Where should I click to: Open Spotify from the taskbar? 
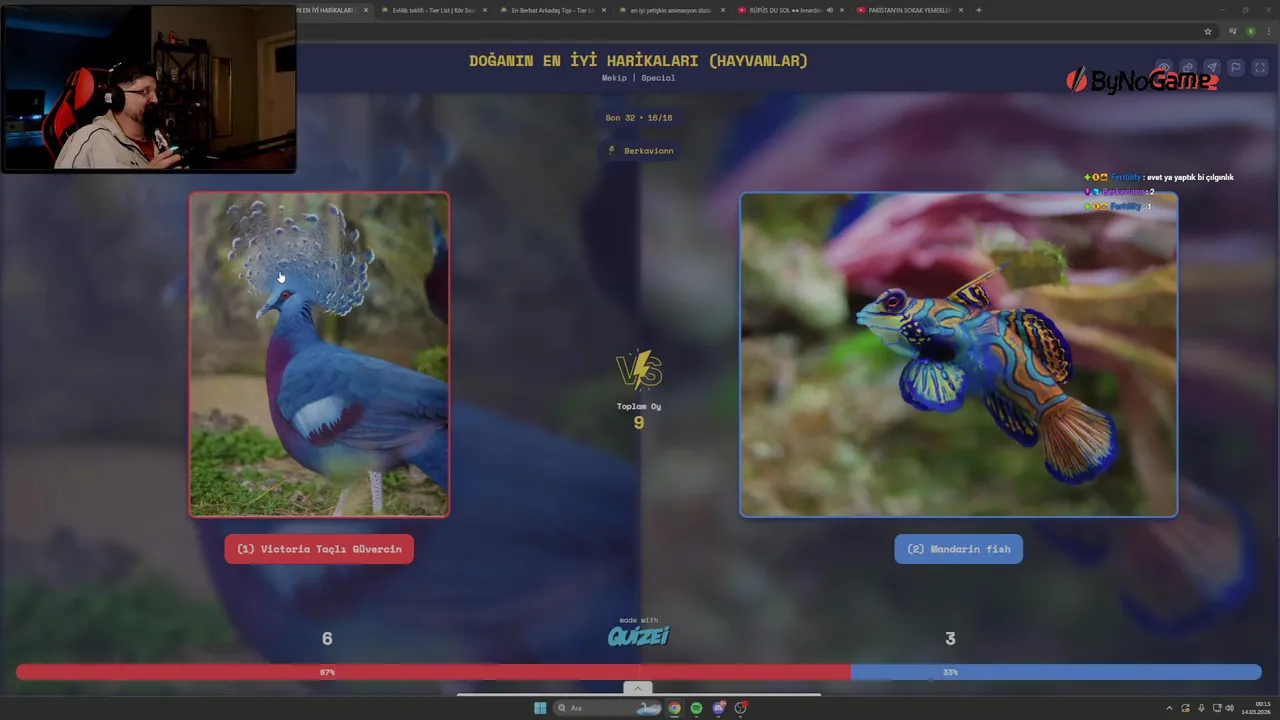coord(697,708)
